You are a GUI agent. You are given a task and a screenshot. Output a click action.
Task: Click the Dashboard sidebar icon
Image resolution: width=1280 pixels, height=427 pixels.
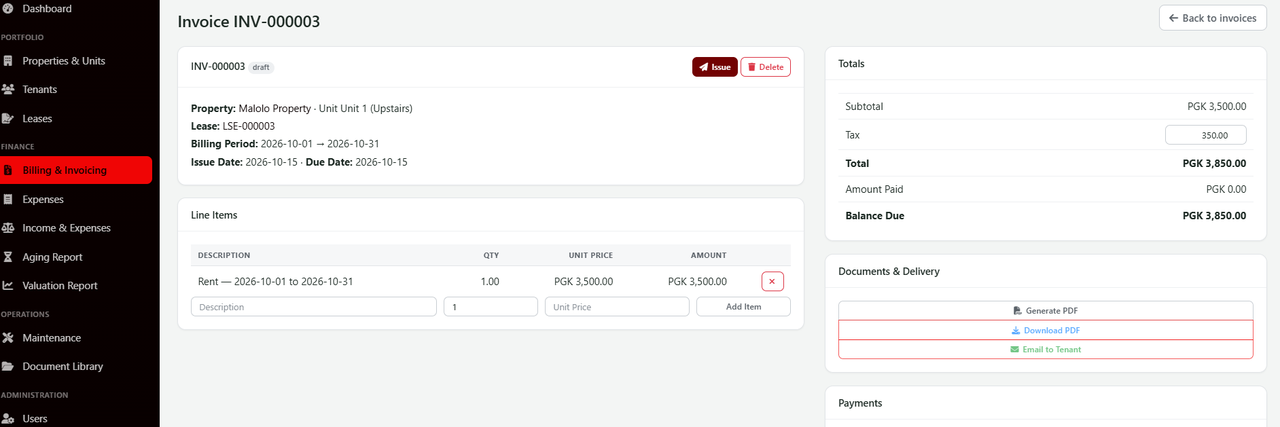point(8,9)
